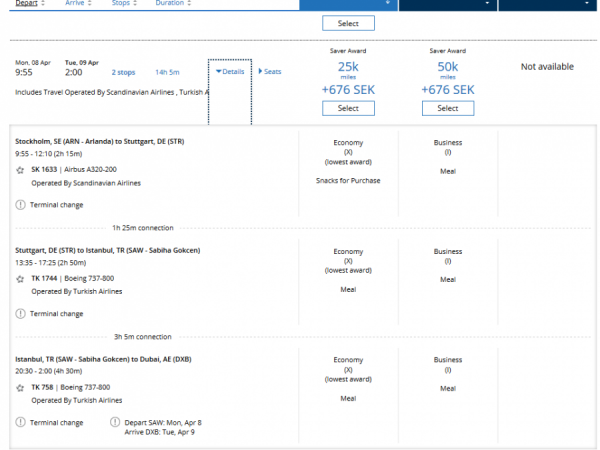The image size is (600, 450).
Task: Select the 50k miles Saver Award
Action: (x=448, y=108)
